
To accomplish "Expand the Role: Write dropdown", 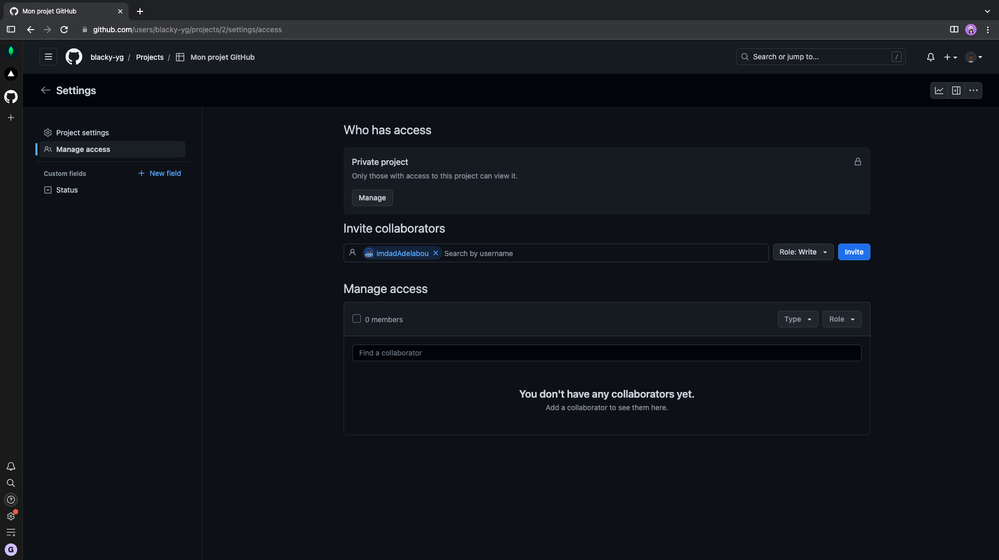I will click(803, 252).
